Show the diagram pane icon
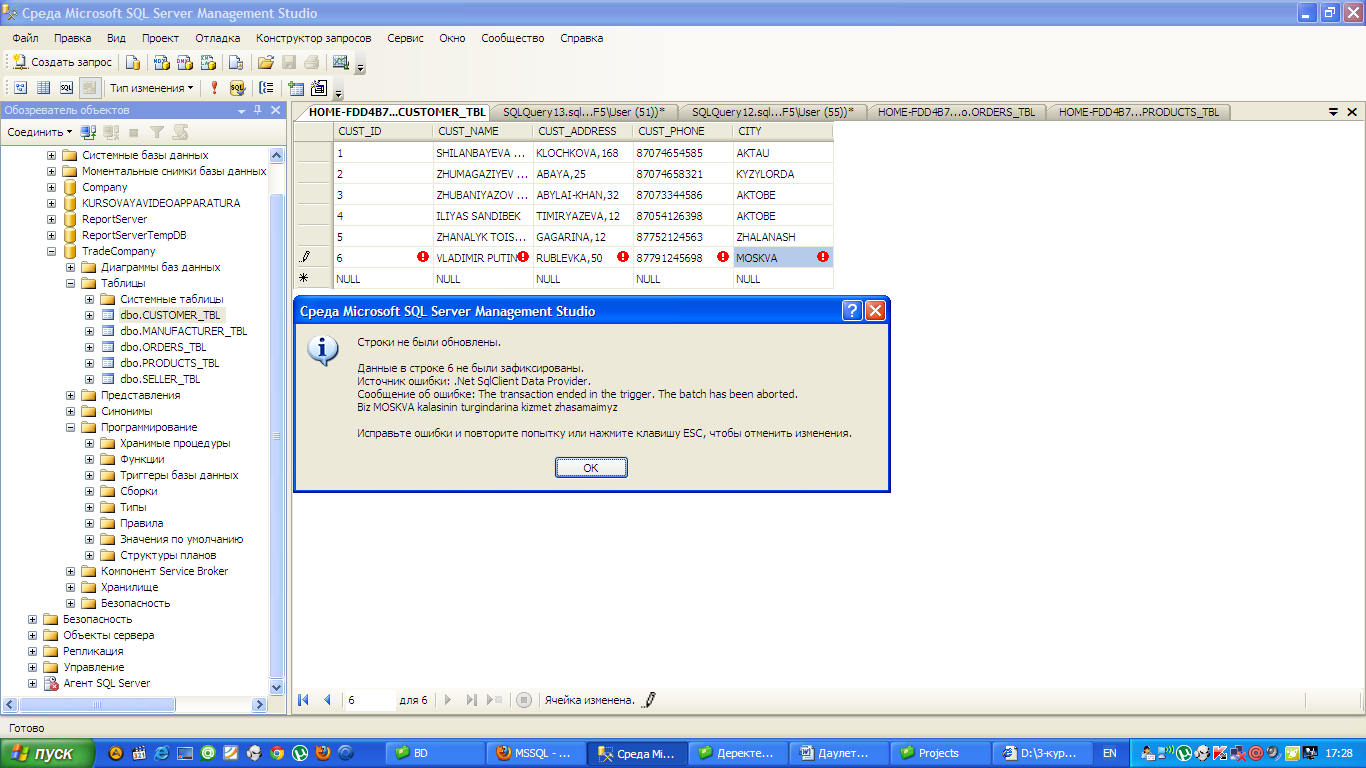 point(20,88)
